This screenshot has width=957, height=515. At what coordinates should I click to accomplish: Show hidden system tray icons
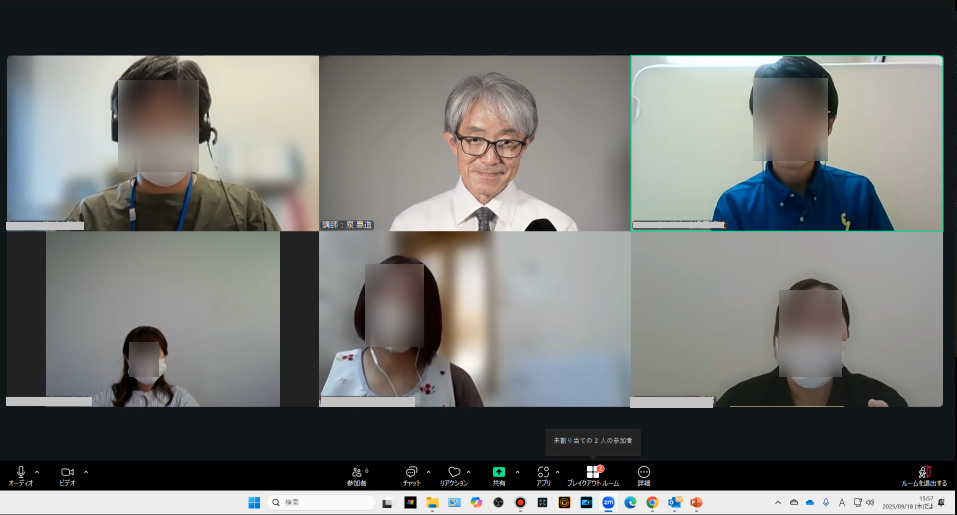[x=778, y=503]
